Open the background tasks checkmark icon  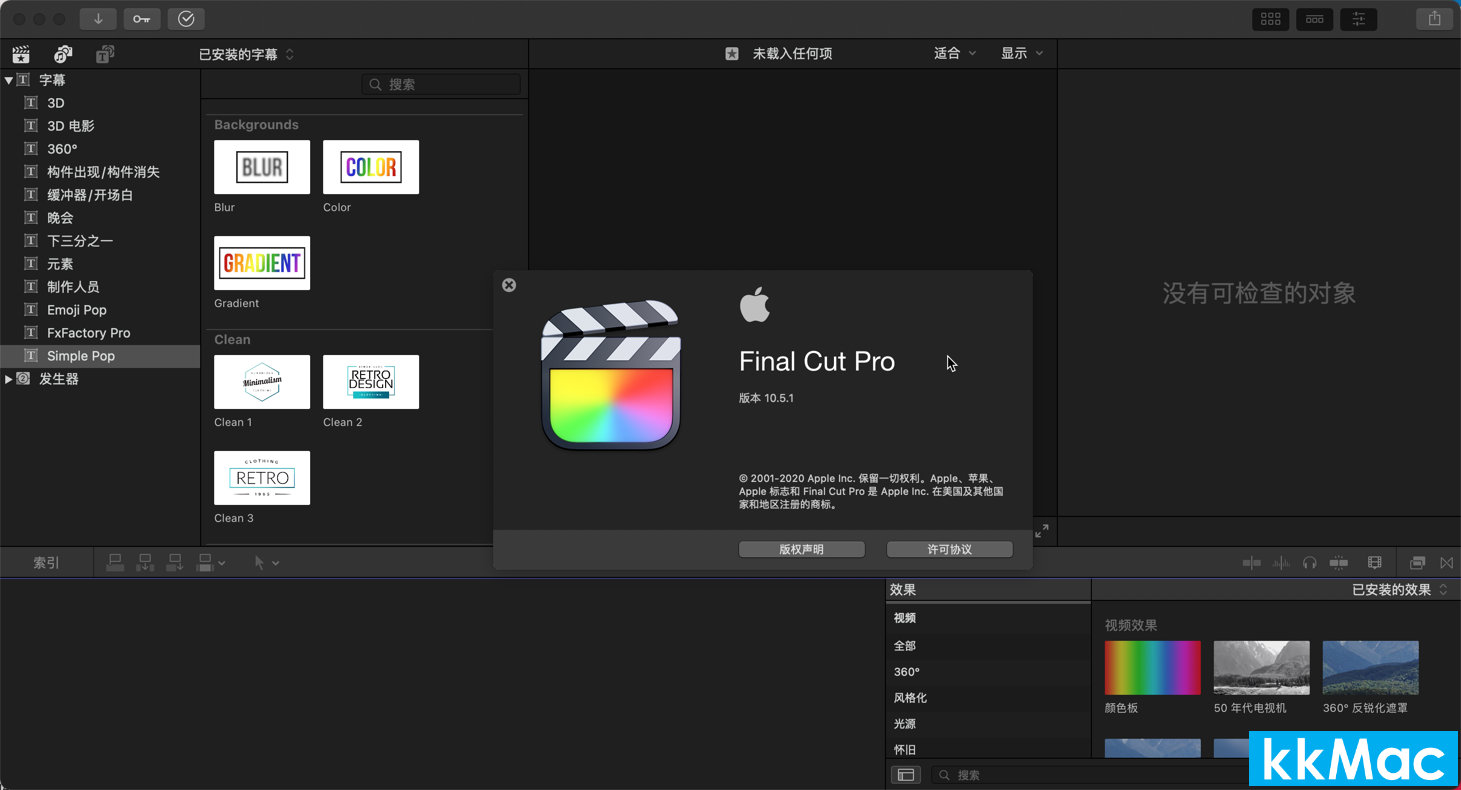click(x=186, y=18)
